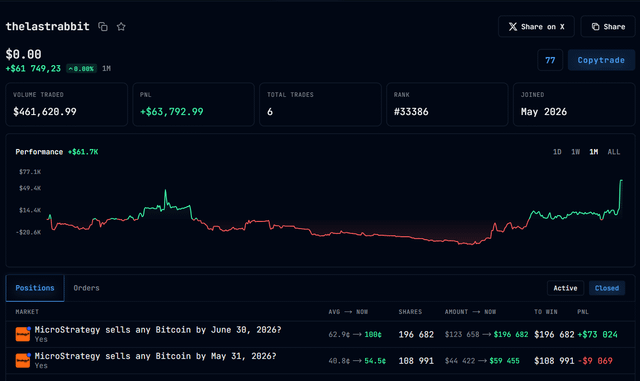Switch the chart to 1D range
640x381 pixels.
pyautogui.click(x=557, y=152)
